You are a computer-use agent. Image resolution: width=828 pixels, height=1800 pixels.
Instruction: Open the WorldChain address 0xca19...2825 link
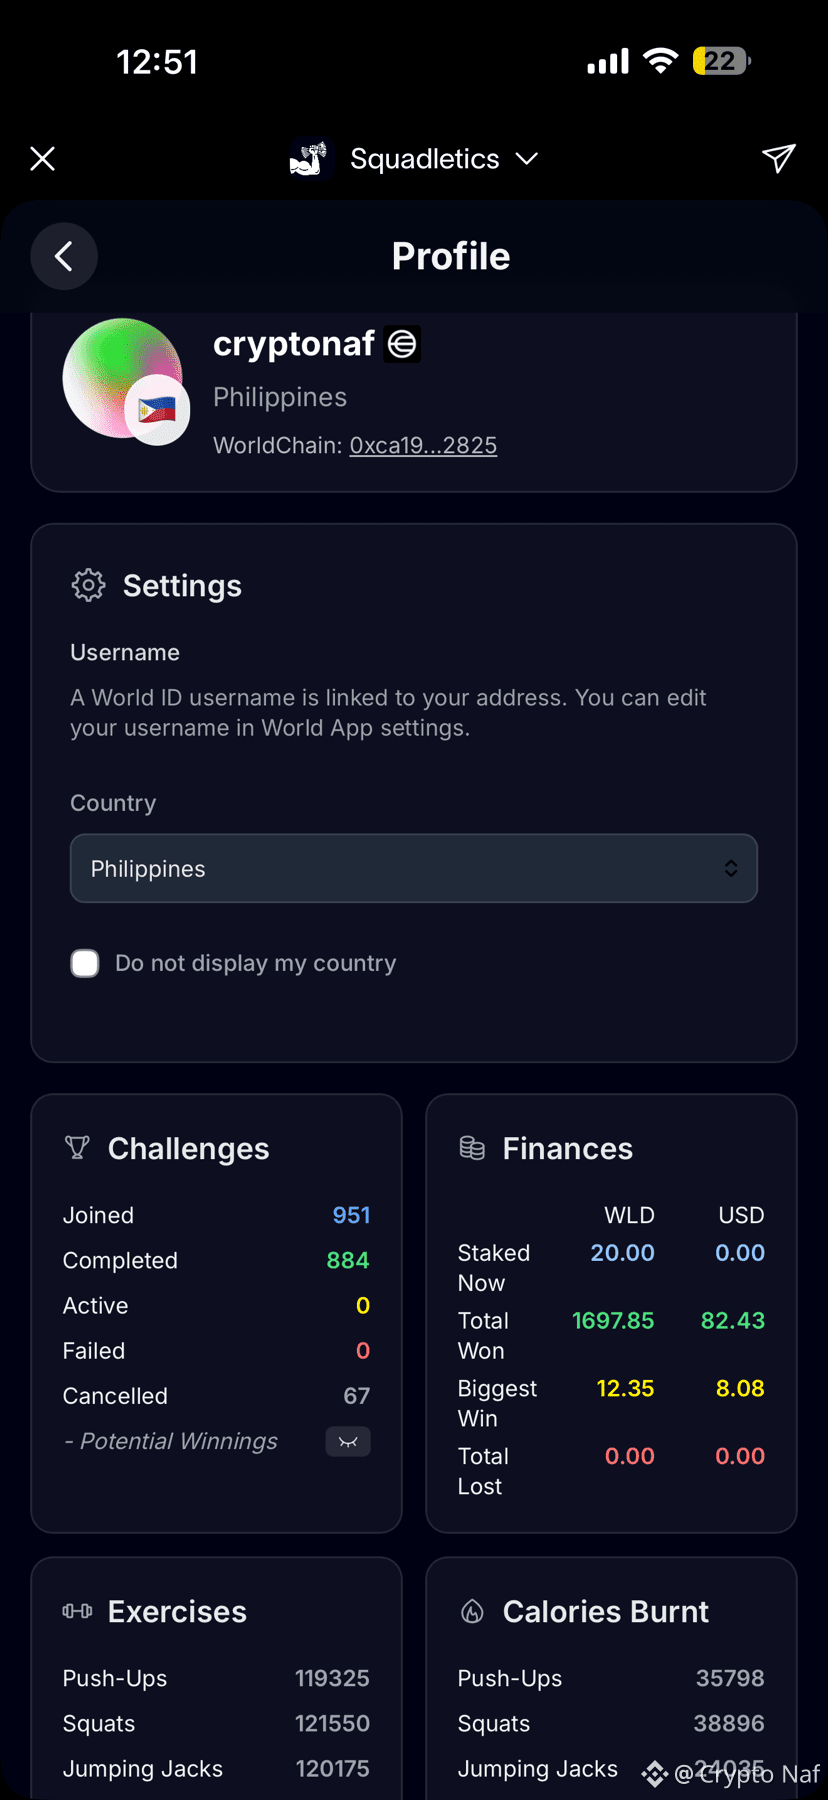(x=423, y=445)
